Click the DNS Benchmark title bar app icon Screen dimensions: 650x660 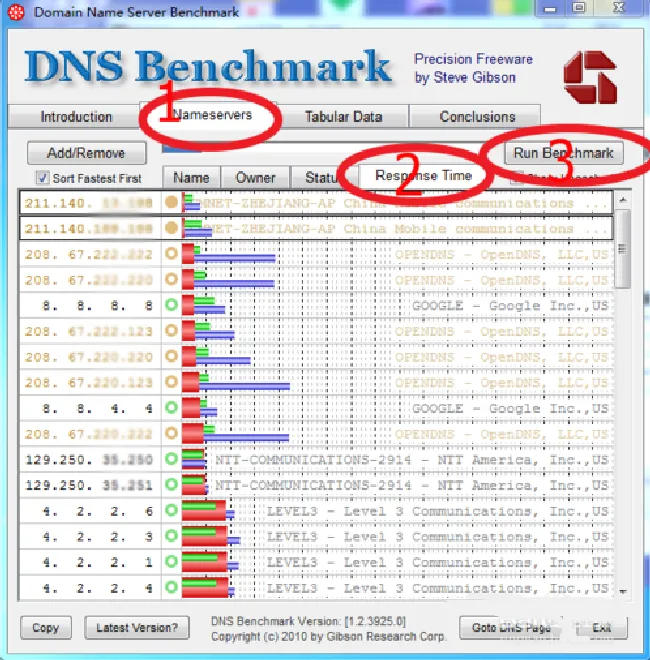(x=16, y=12)
